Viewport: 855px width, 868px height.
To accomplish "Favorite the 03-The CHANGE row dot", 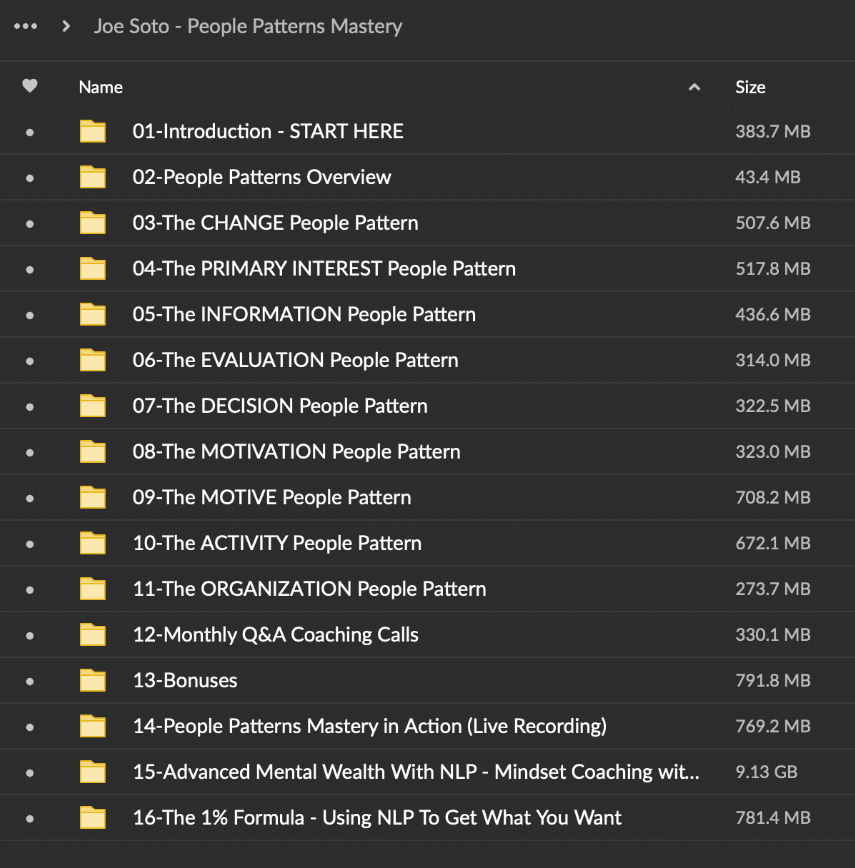I will pyautogui.click(x=30, y=224).
